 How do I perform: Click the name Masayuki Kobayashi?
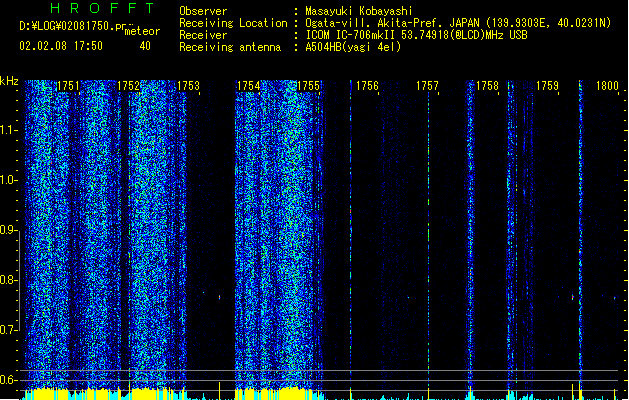[x=359, y=11]
